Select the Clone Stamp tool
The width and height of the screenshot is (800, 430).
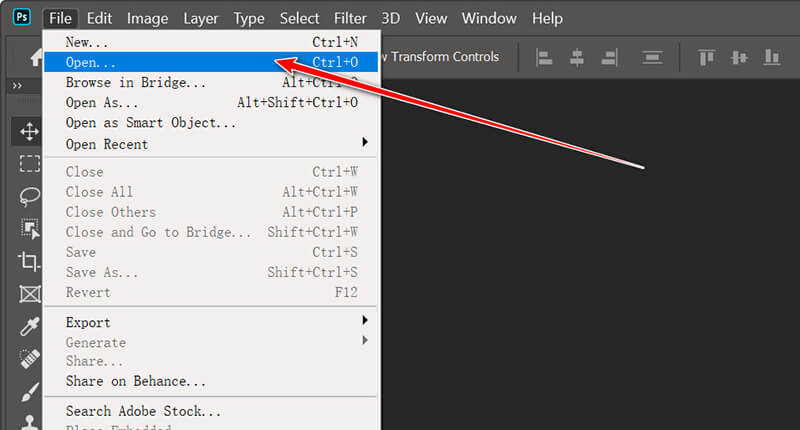point(30,422)
